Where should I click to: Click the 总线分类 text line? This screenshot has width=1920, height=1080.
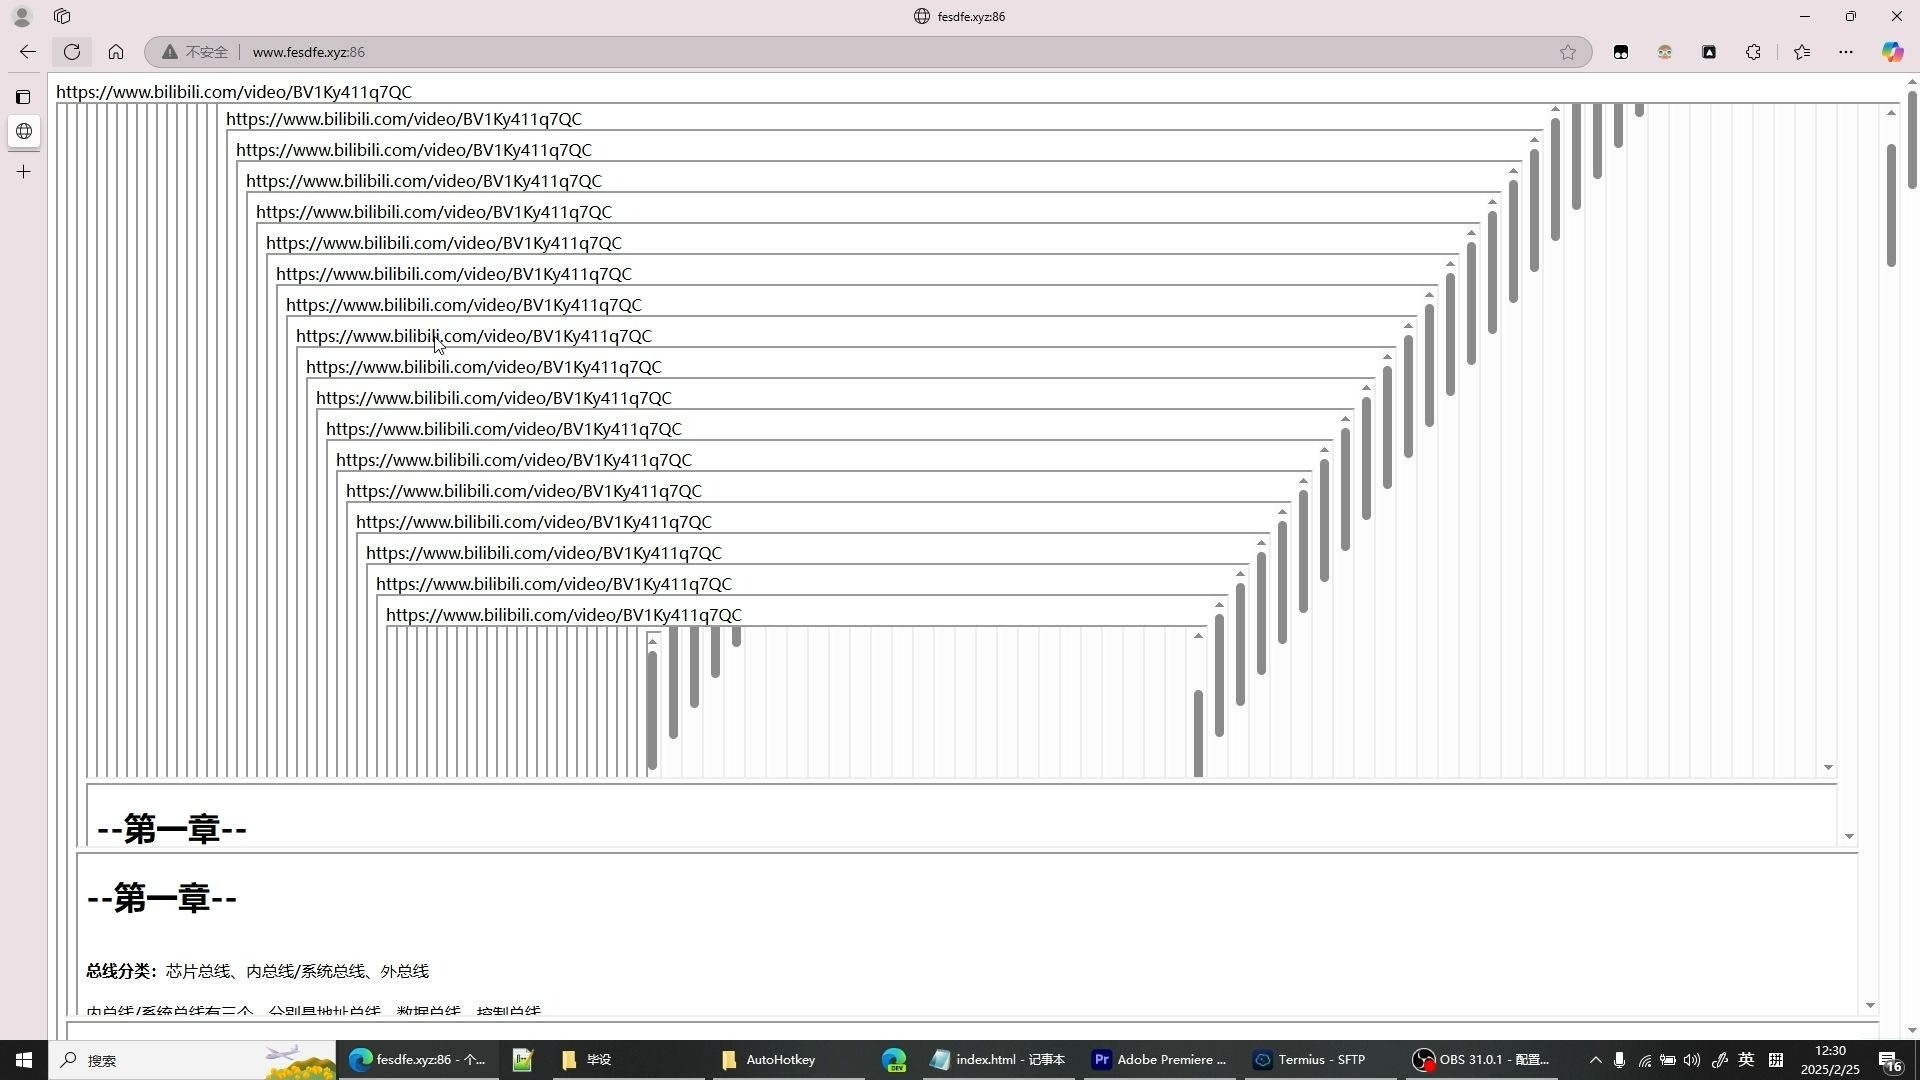(x=257, y=971)
